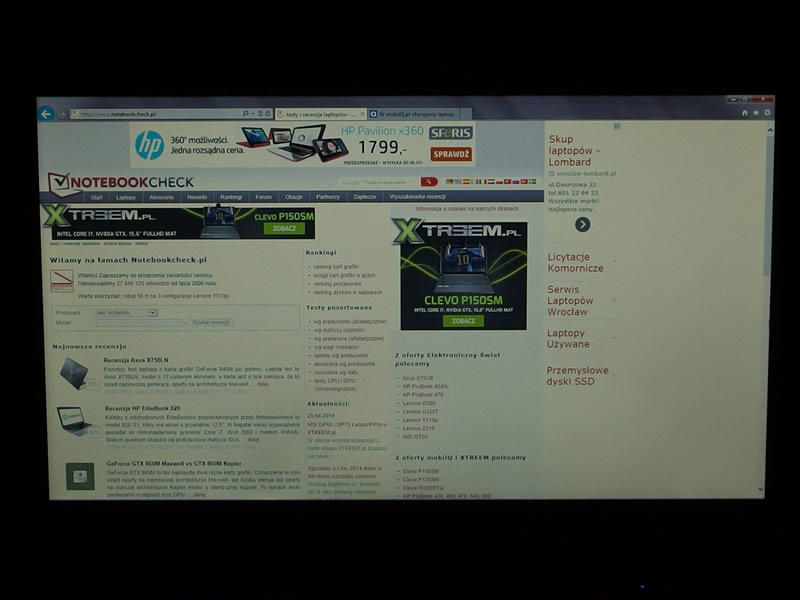This screenshot has width=800, height=600.
Task: Open the 'Laptopy Używane' ad link
Action: (x=568, y=338)
